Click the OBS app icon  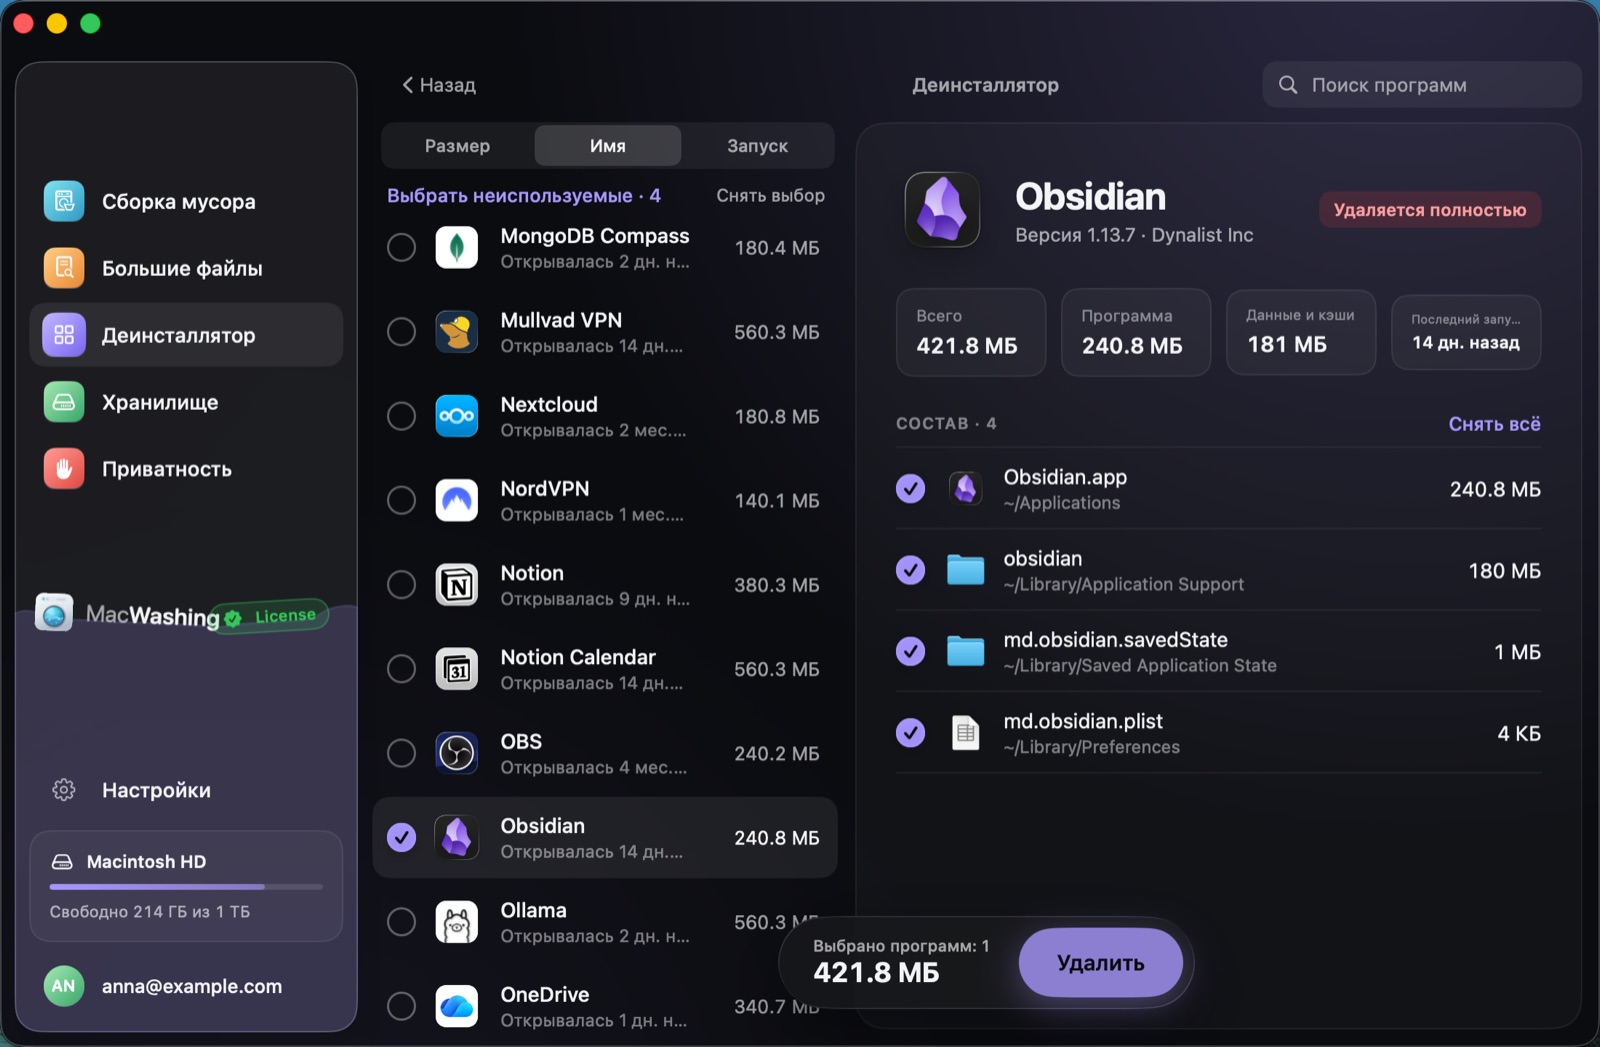[x=457, y=753]
